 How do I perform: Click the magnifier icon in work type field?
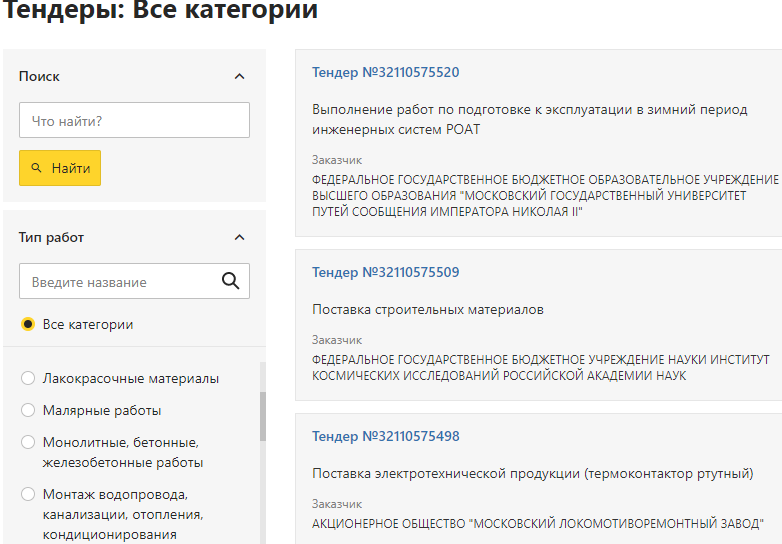click(230, 281)
